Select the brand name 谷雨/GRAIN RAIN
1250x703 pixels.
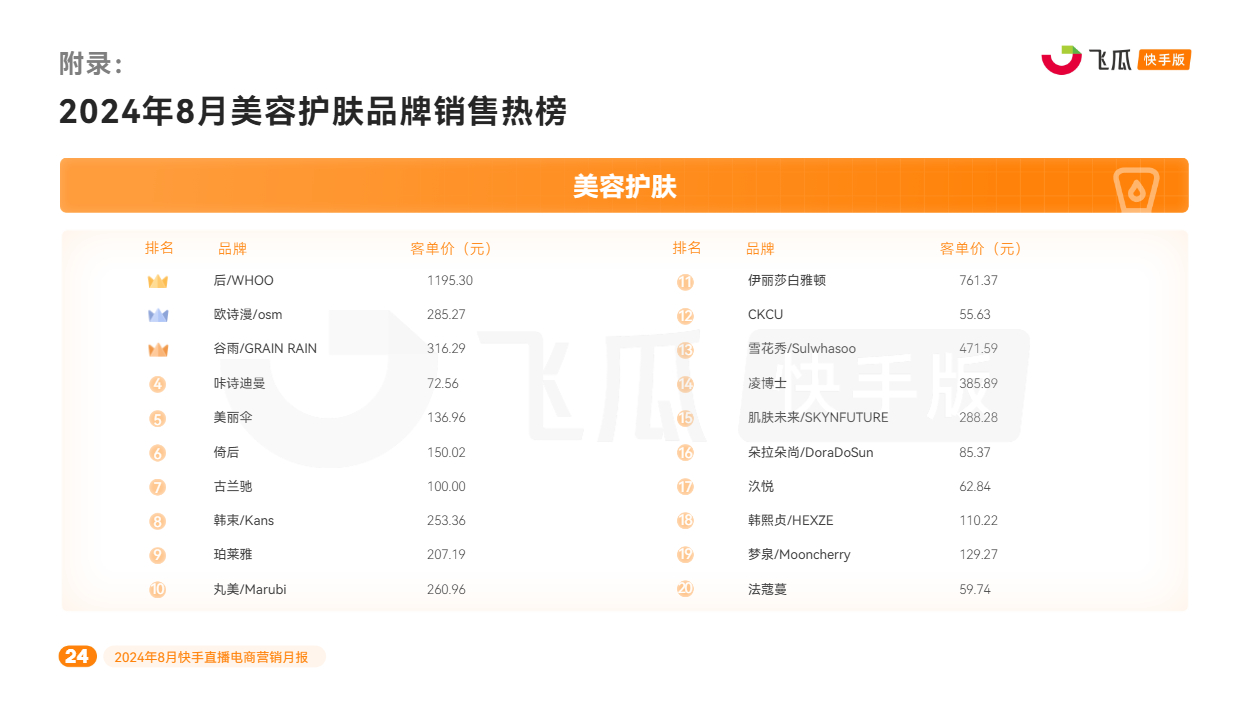265,348
